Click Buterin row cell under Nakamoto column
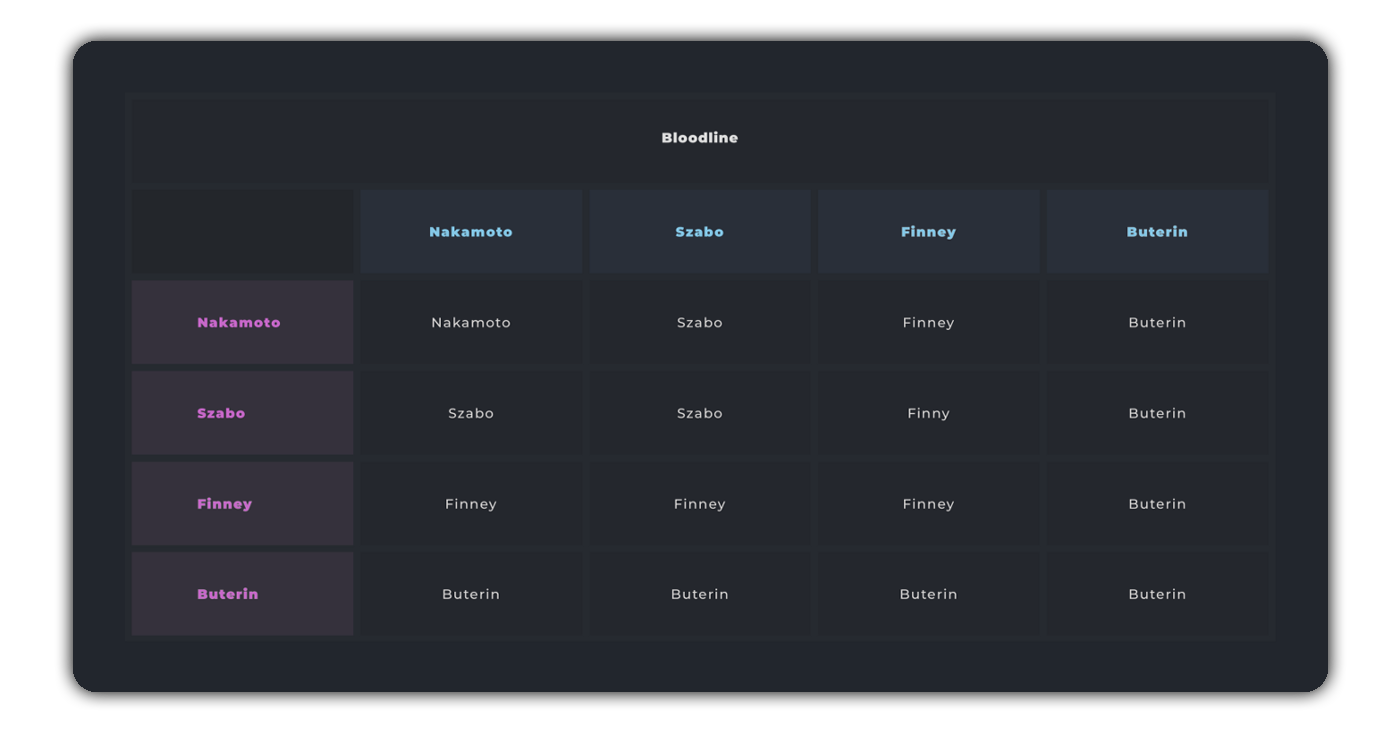Image resolution: width=1400 pixels, height=734 pixels. click(x=471, y=594)
